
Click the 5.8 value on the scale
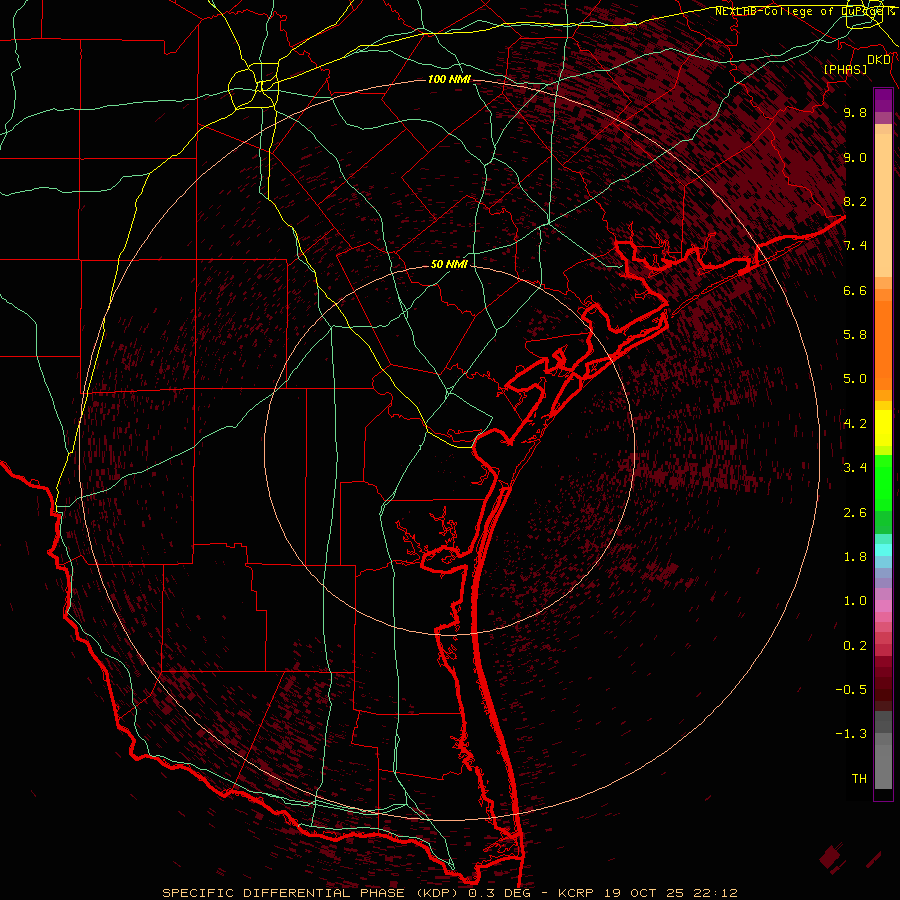(x=855, y=335)
